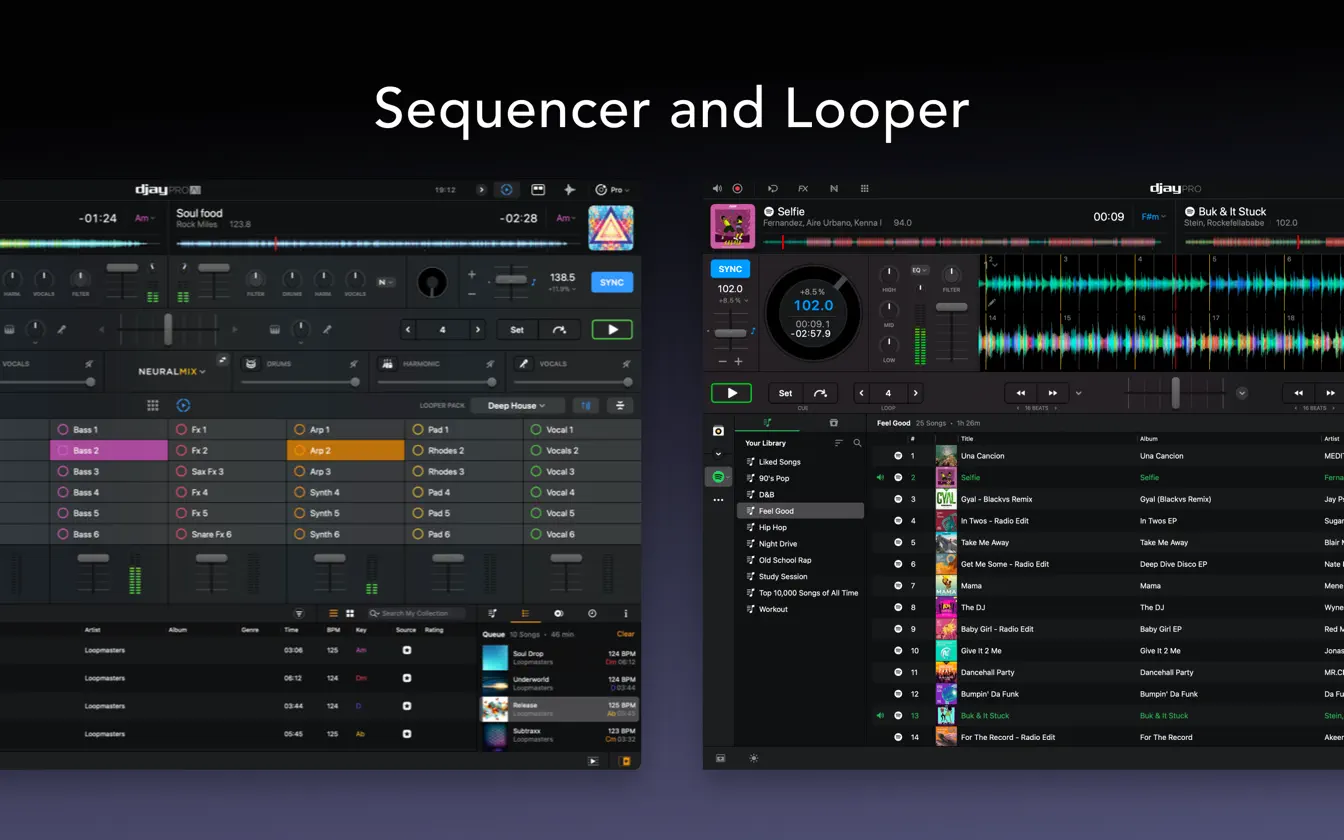Click Clear in the Queue panel
The image size is (1344, 840).
coord(626,634)
